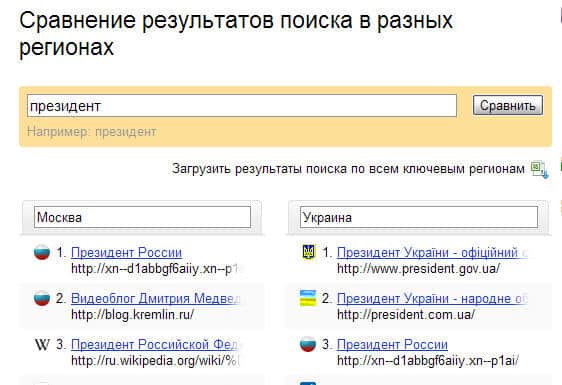
Task: Click xn--d1abbgf6aiiy URL in Москва column
Action: 155,269
